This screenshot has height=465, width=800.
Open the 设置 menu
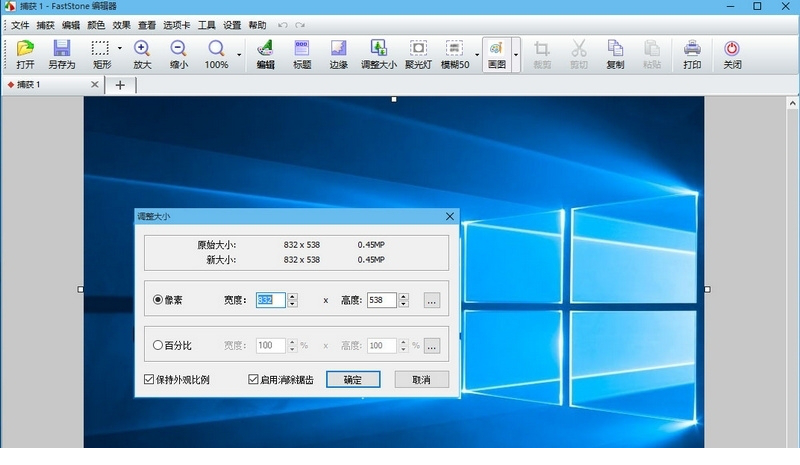click(232, 25)
